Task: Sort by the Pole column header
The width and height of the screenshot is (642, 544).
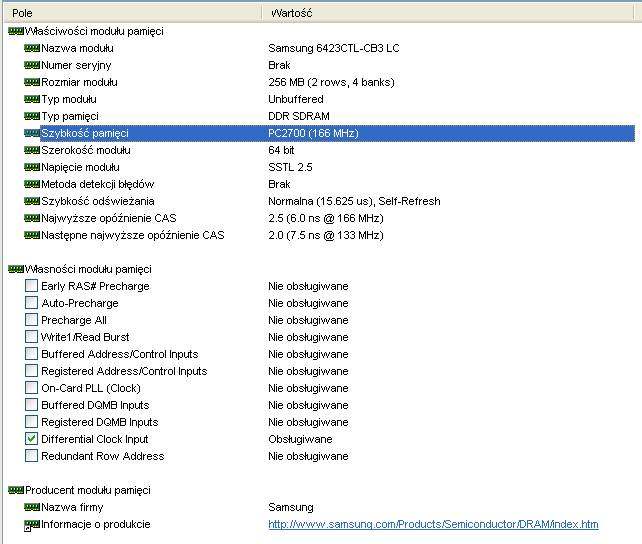Action: [x=130, y=12]
